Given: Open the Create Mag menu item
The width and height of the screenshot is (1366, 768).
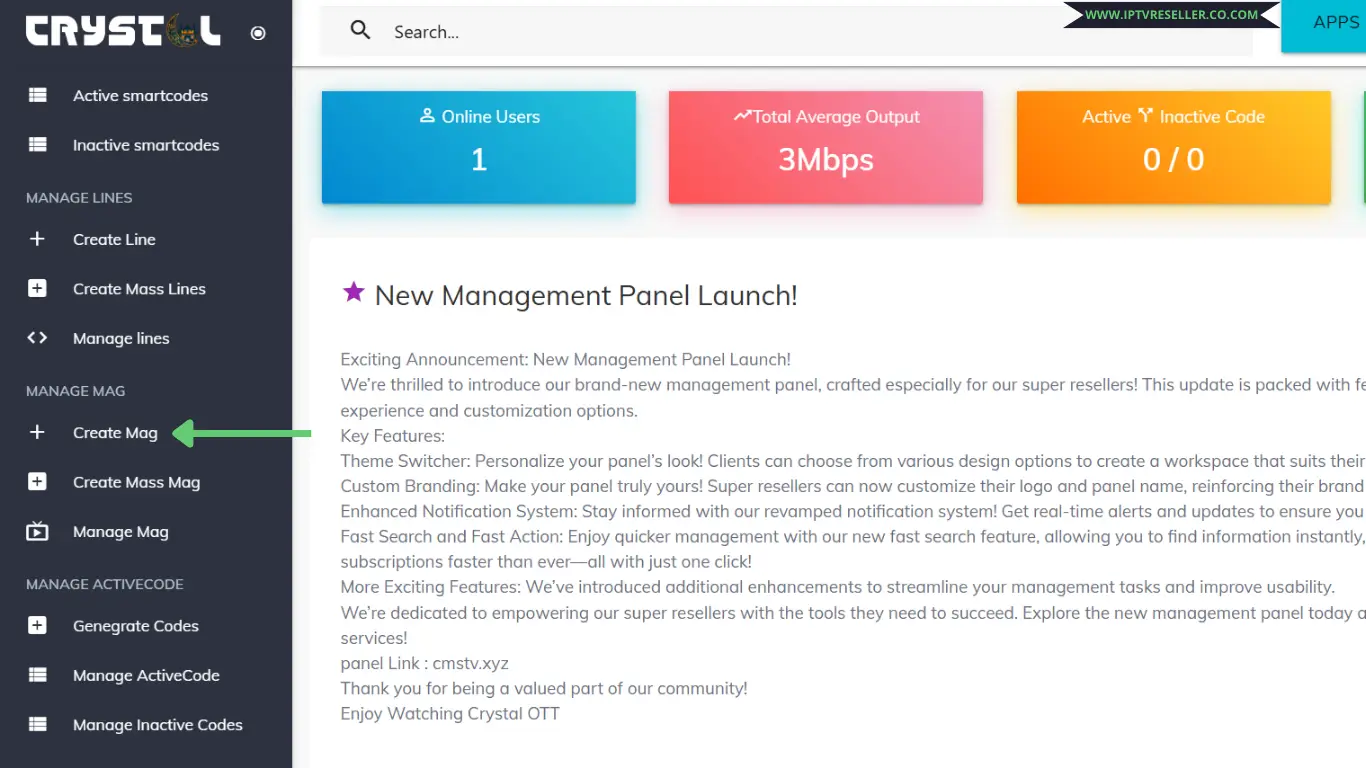Looking at the screenshot, I should pos(115,433).
